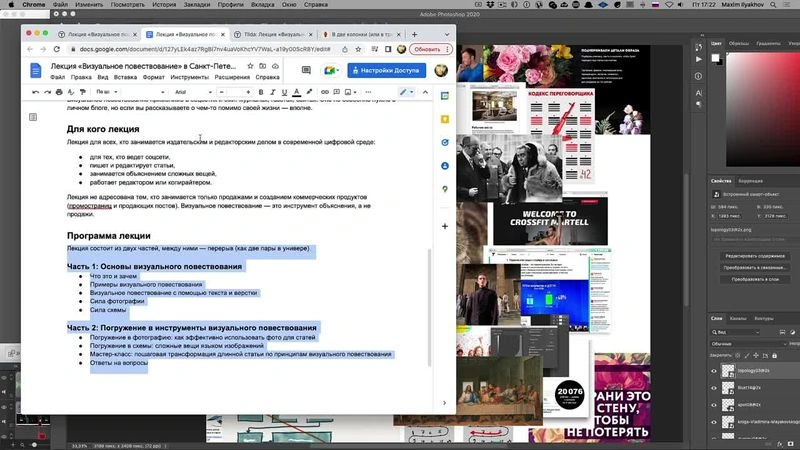Screen dimensions: 800x450
Task: Open the layer blend mode dropdown
Action: [748, 344]
